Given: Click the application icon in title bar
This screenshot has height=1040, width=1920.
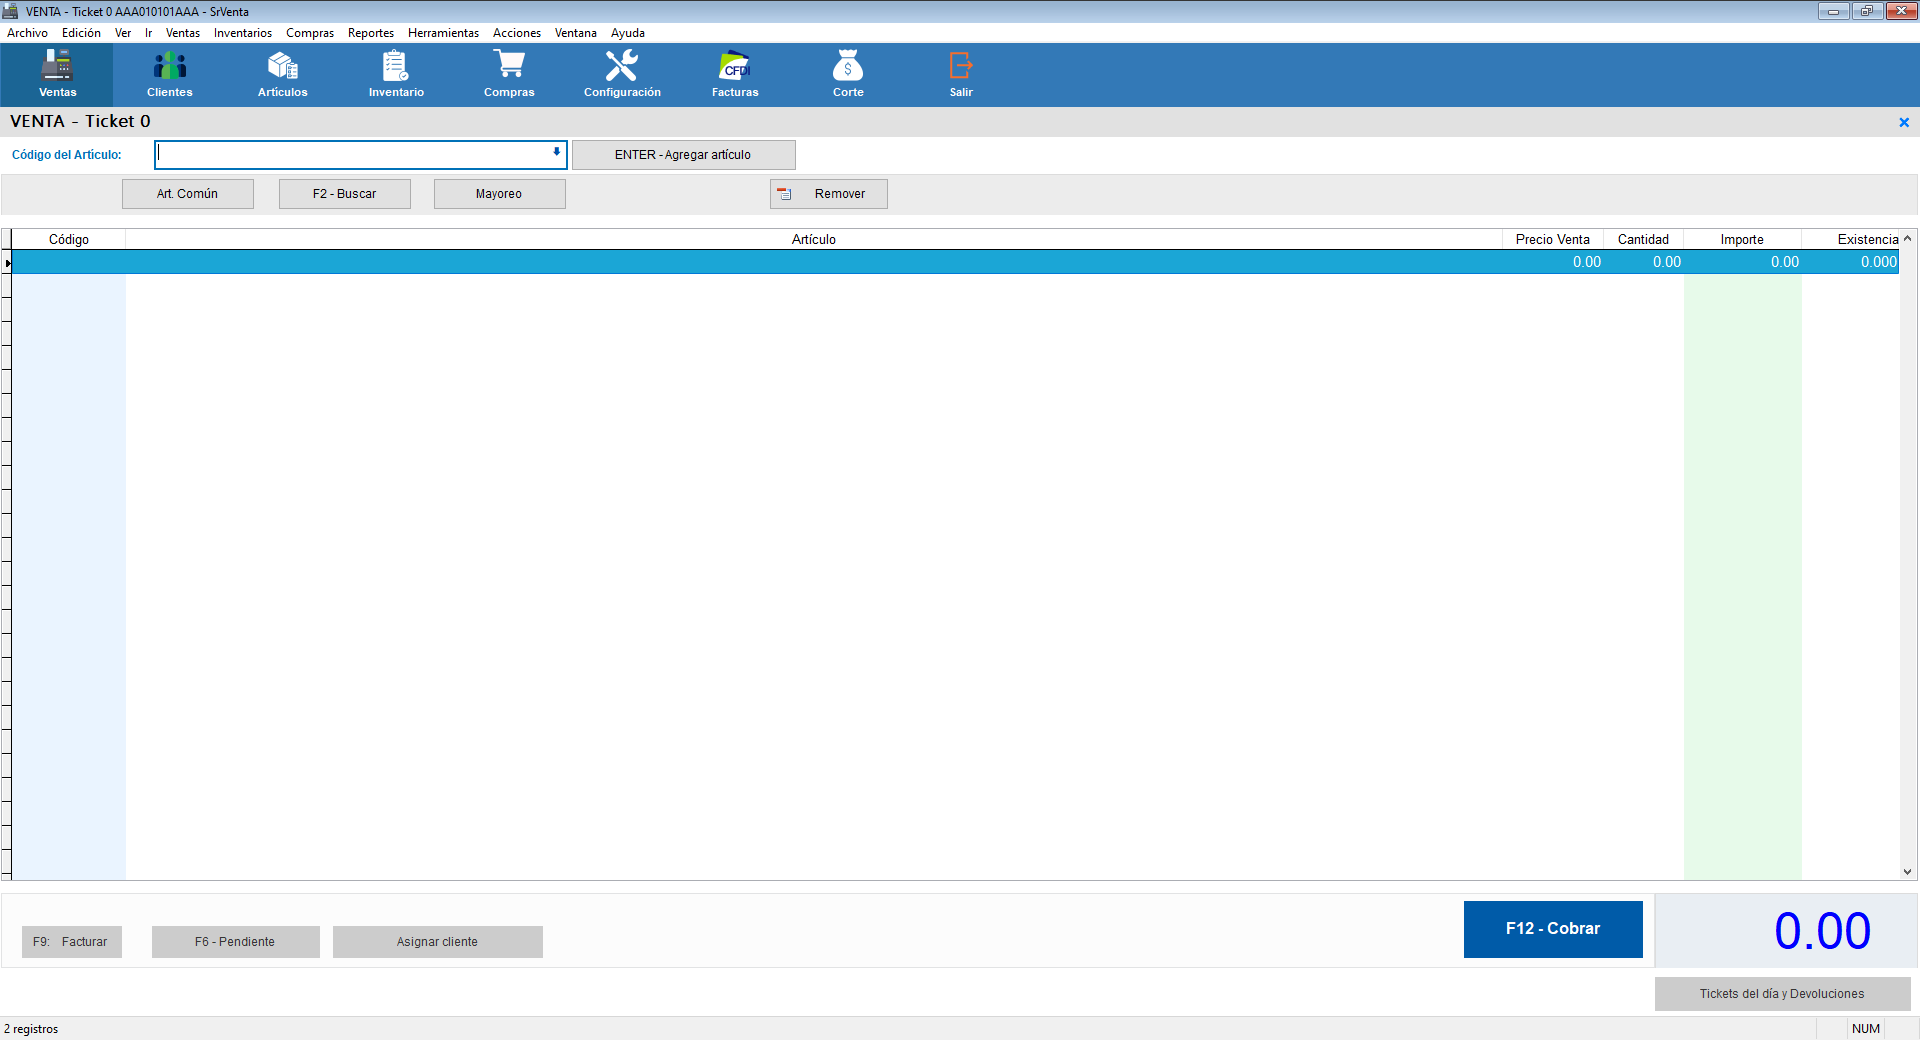Looking at the screenshot, I should pyautogui.click(x=11, y=11).
